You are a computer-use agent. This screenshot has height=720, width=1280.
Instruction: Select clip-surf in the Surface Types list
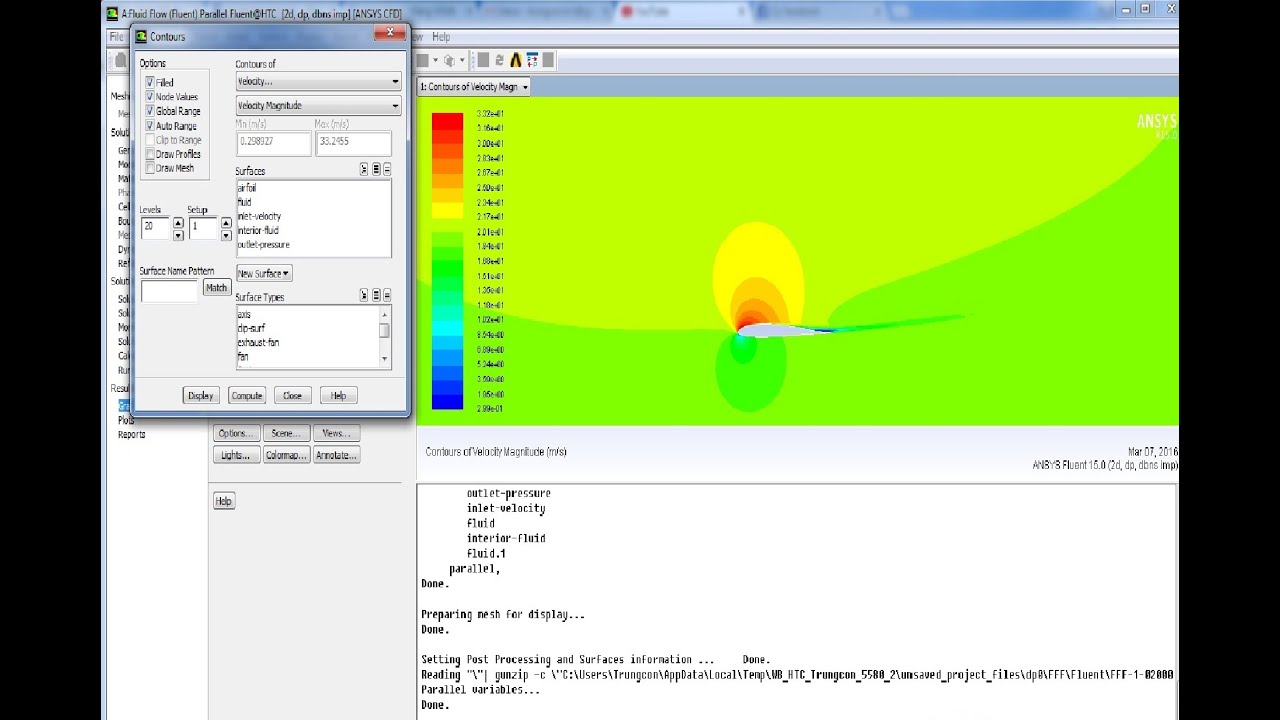tap(251, 328)
